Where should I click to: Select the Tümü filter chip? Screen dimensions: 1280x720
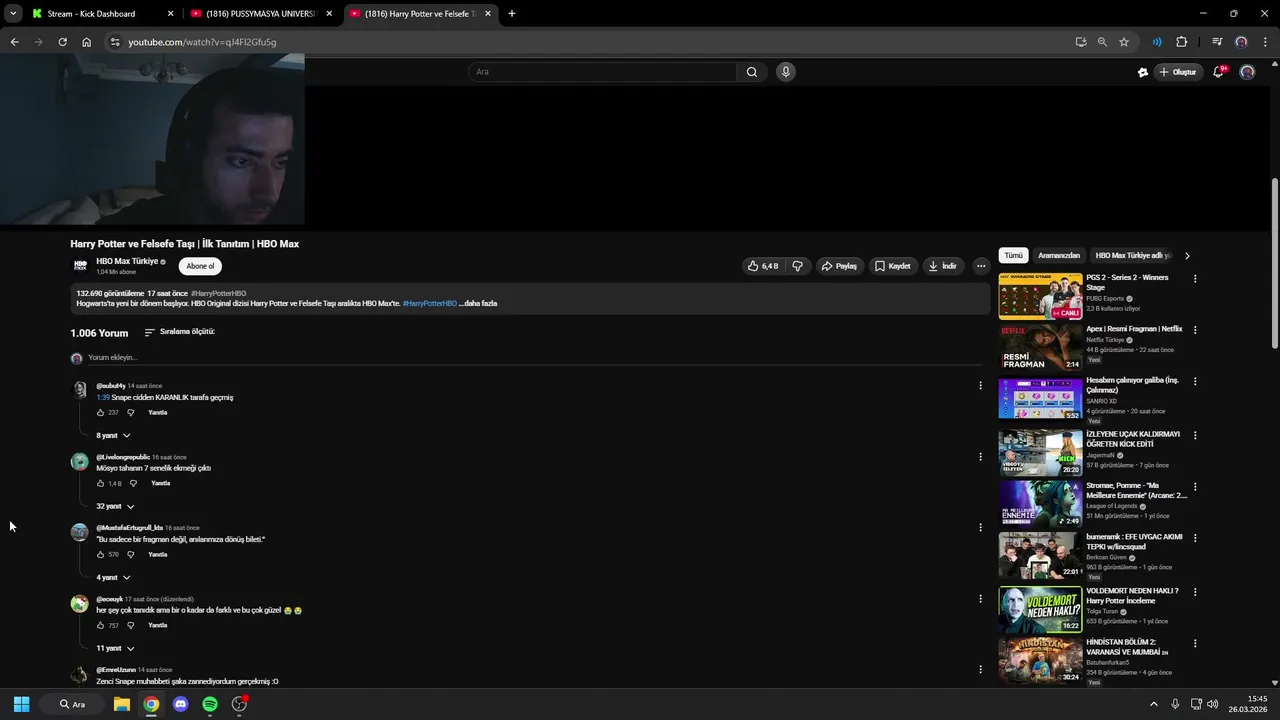point(1013,255)
